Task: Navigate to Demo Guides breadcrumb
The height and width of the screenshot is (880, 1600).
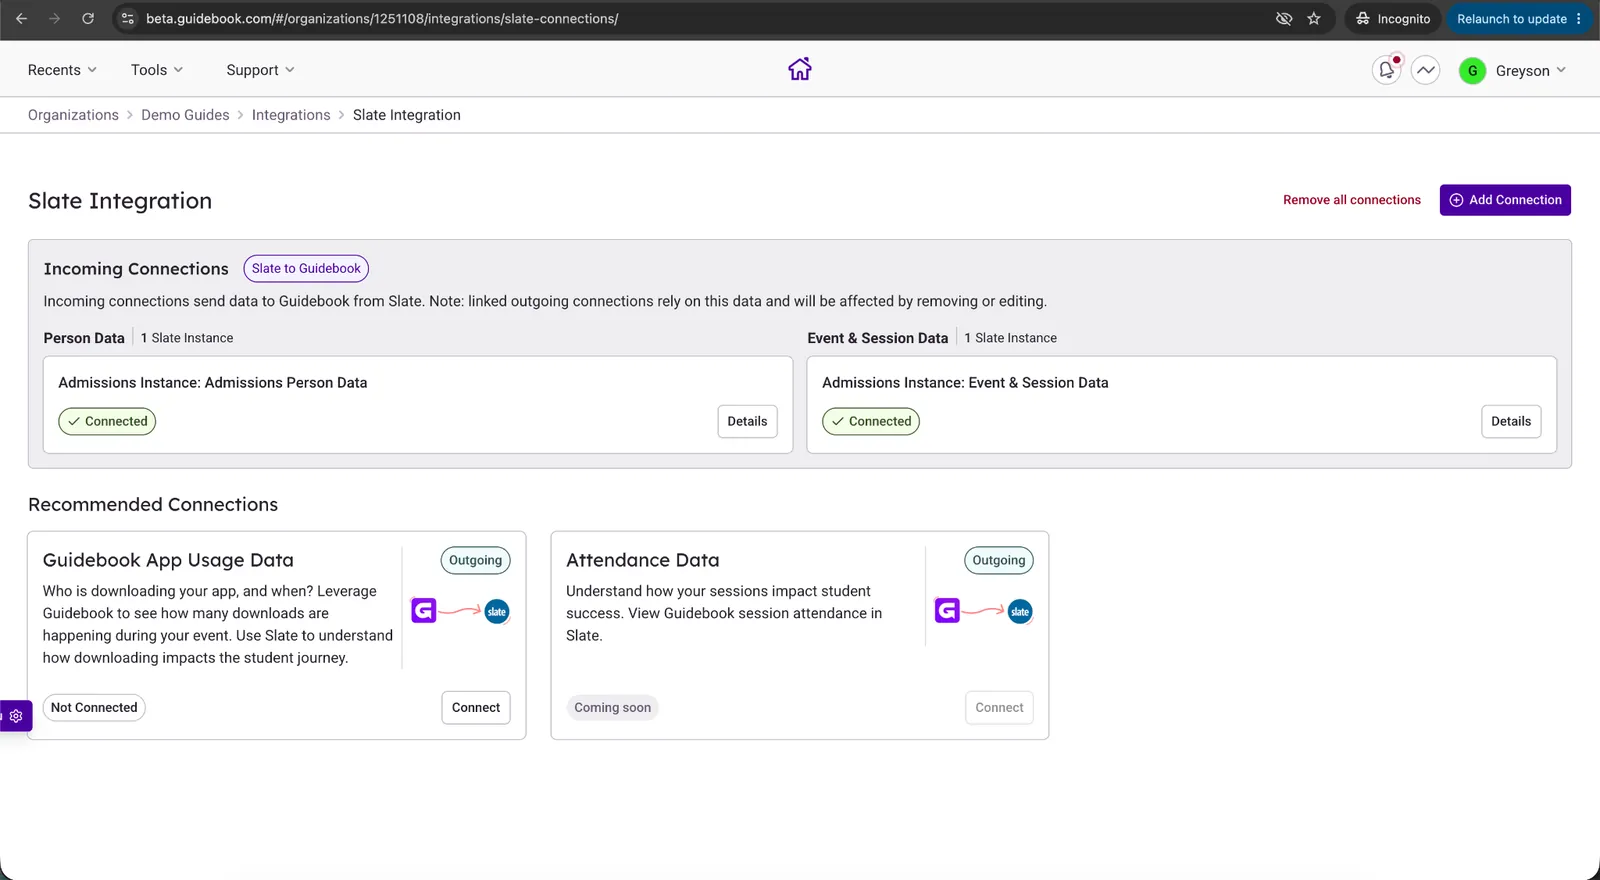Action: pyautogui.click(x=185, y=115)
